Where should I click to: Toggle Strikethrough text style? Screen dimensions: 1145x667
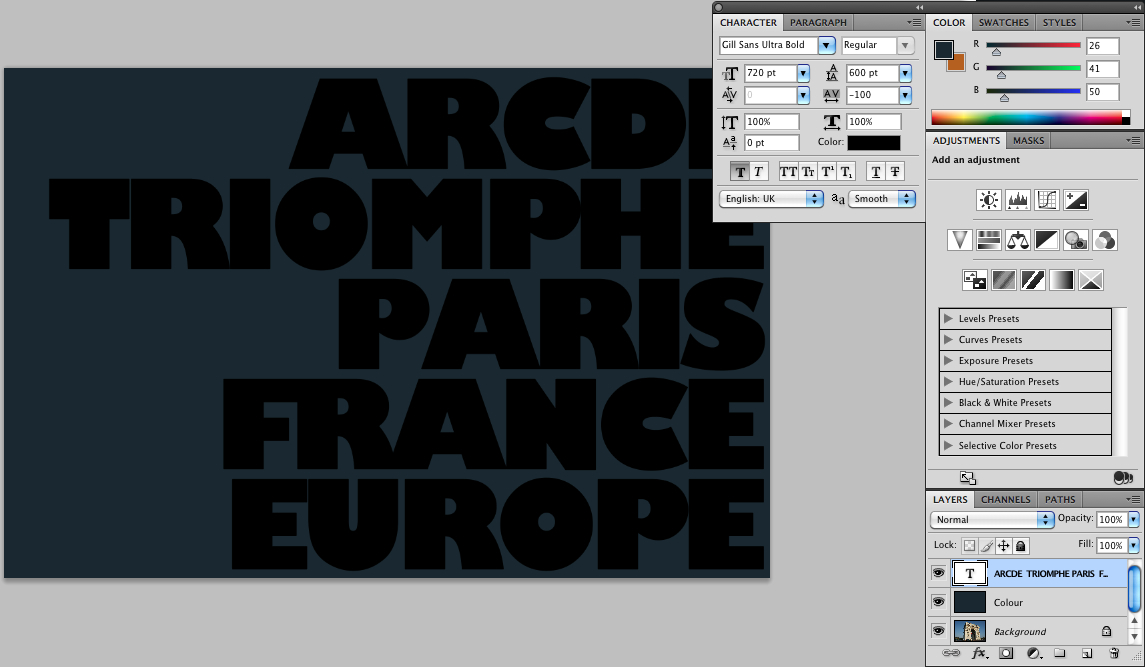coord(895,172)
